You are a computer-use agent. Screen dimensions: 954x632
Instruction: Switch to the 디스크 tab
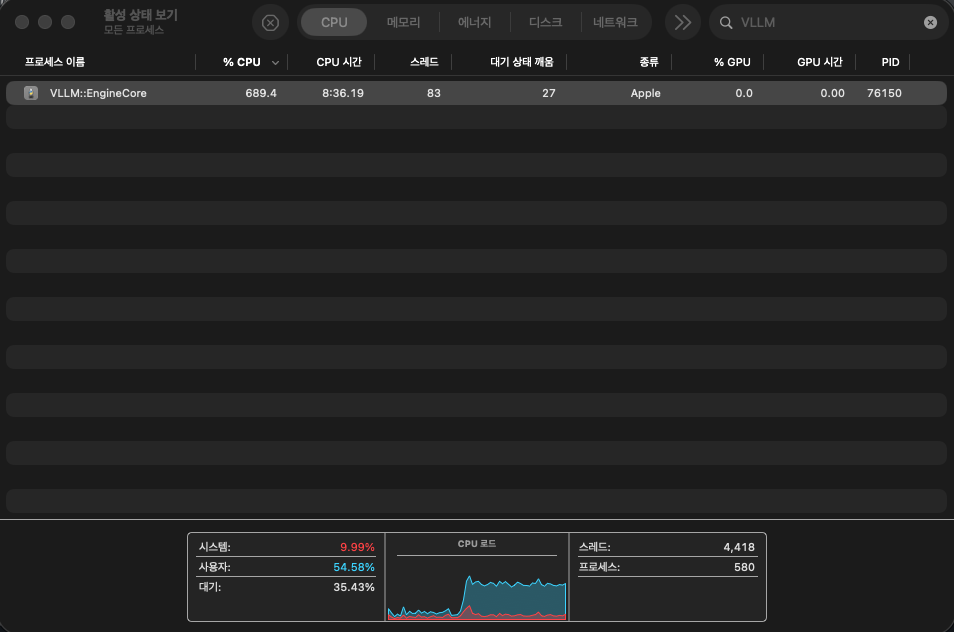click(545, 23)
